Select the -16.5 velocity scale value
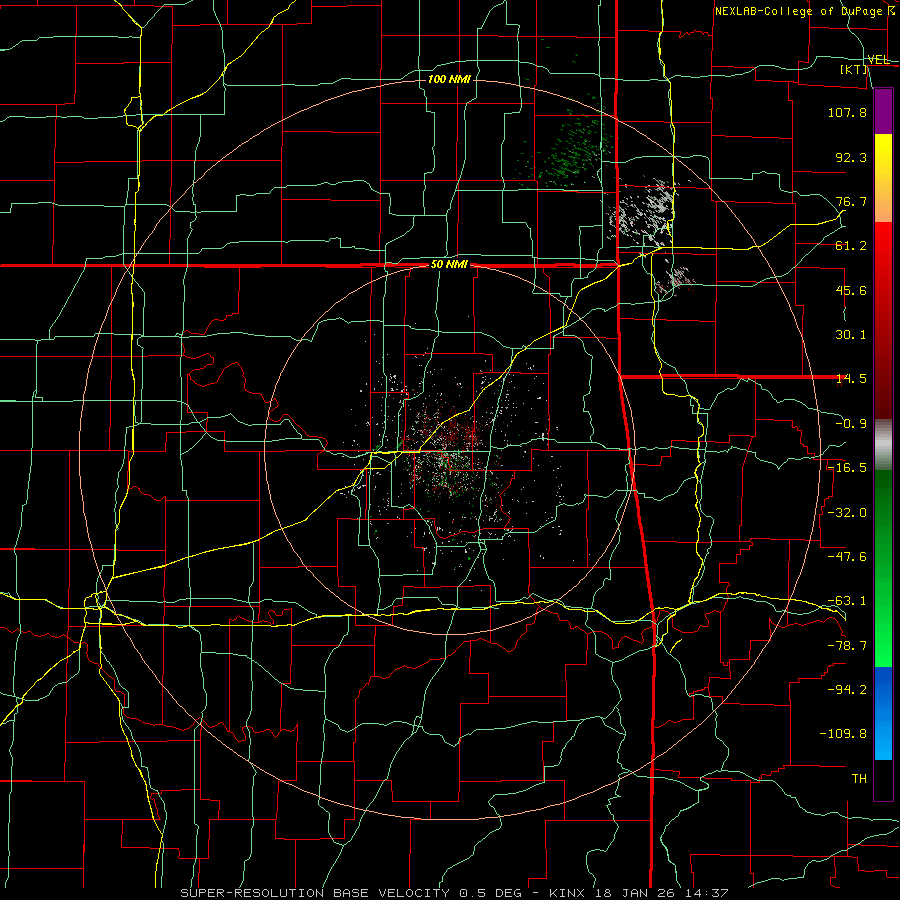Viewport: 900px width, 900px height. point(847,468)
